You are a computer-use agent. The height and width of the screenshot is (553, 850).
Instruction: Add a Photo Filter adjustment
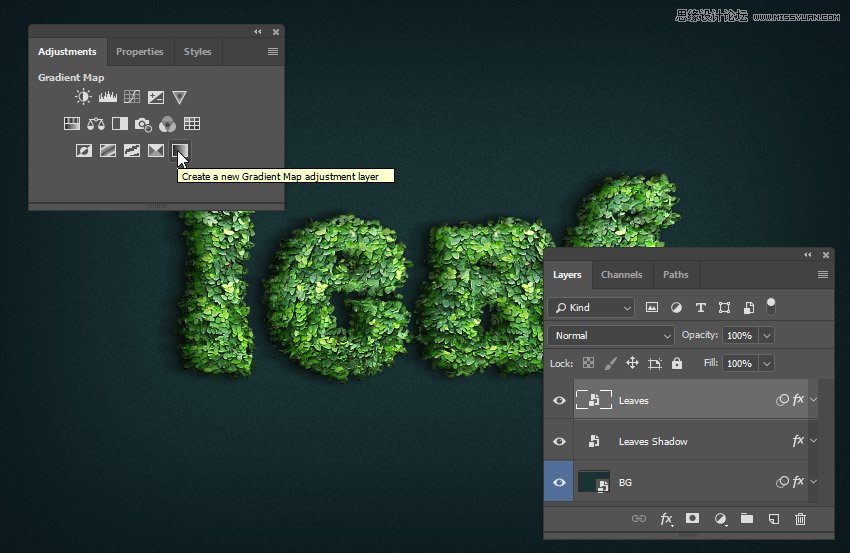coord(143,124)
